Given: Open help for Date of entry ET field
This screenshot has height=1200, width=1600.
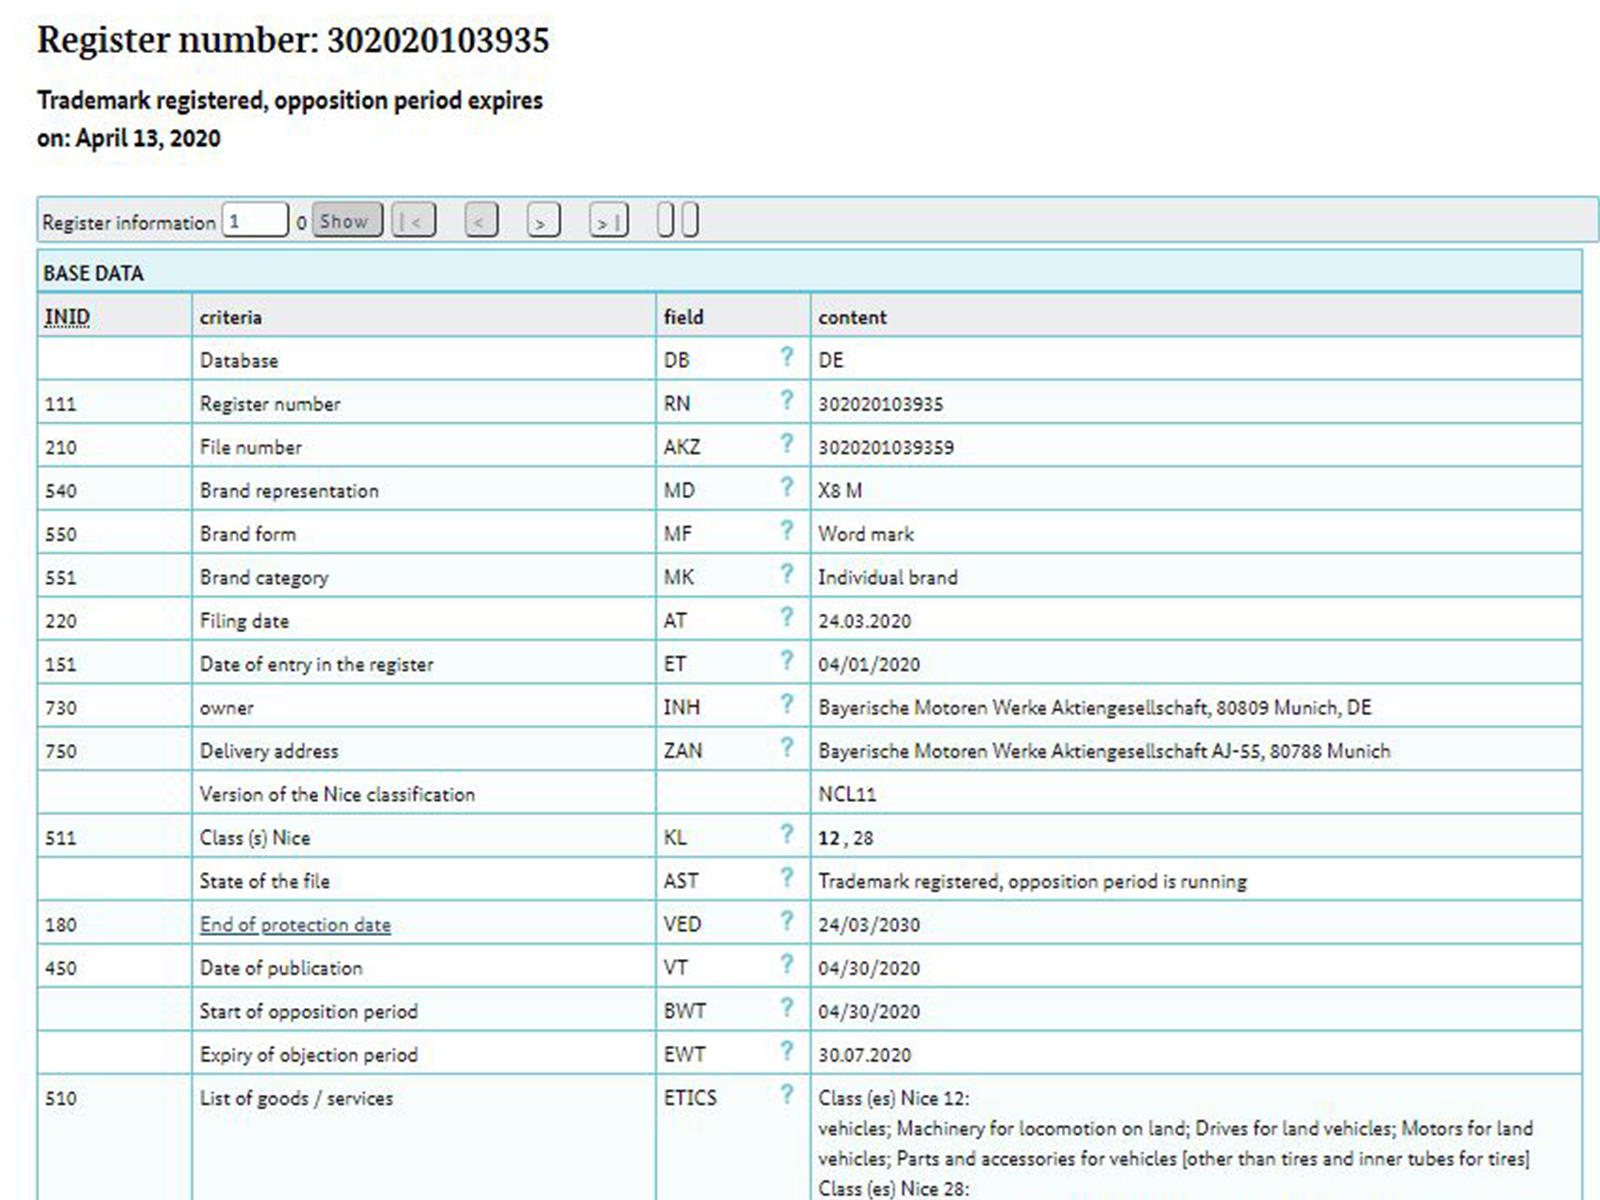Looking at the screenshot, I should coord(787,661).
